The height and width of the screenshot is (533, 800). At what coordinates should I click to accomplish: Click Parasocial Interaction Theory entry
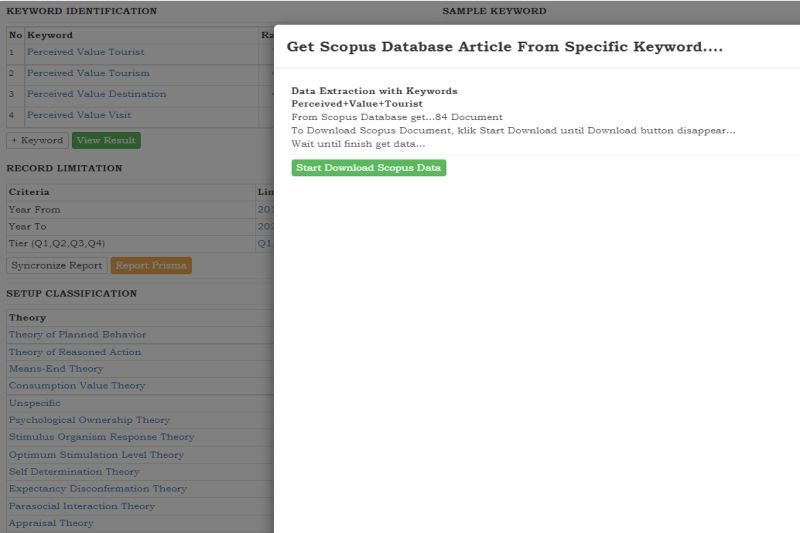tap(82, 506)
